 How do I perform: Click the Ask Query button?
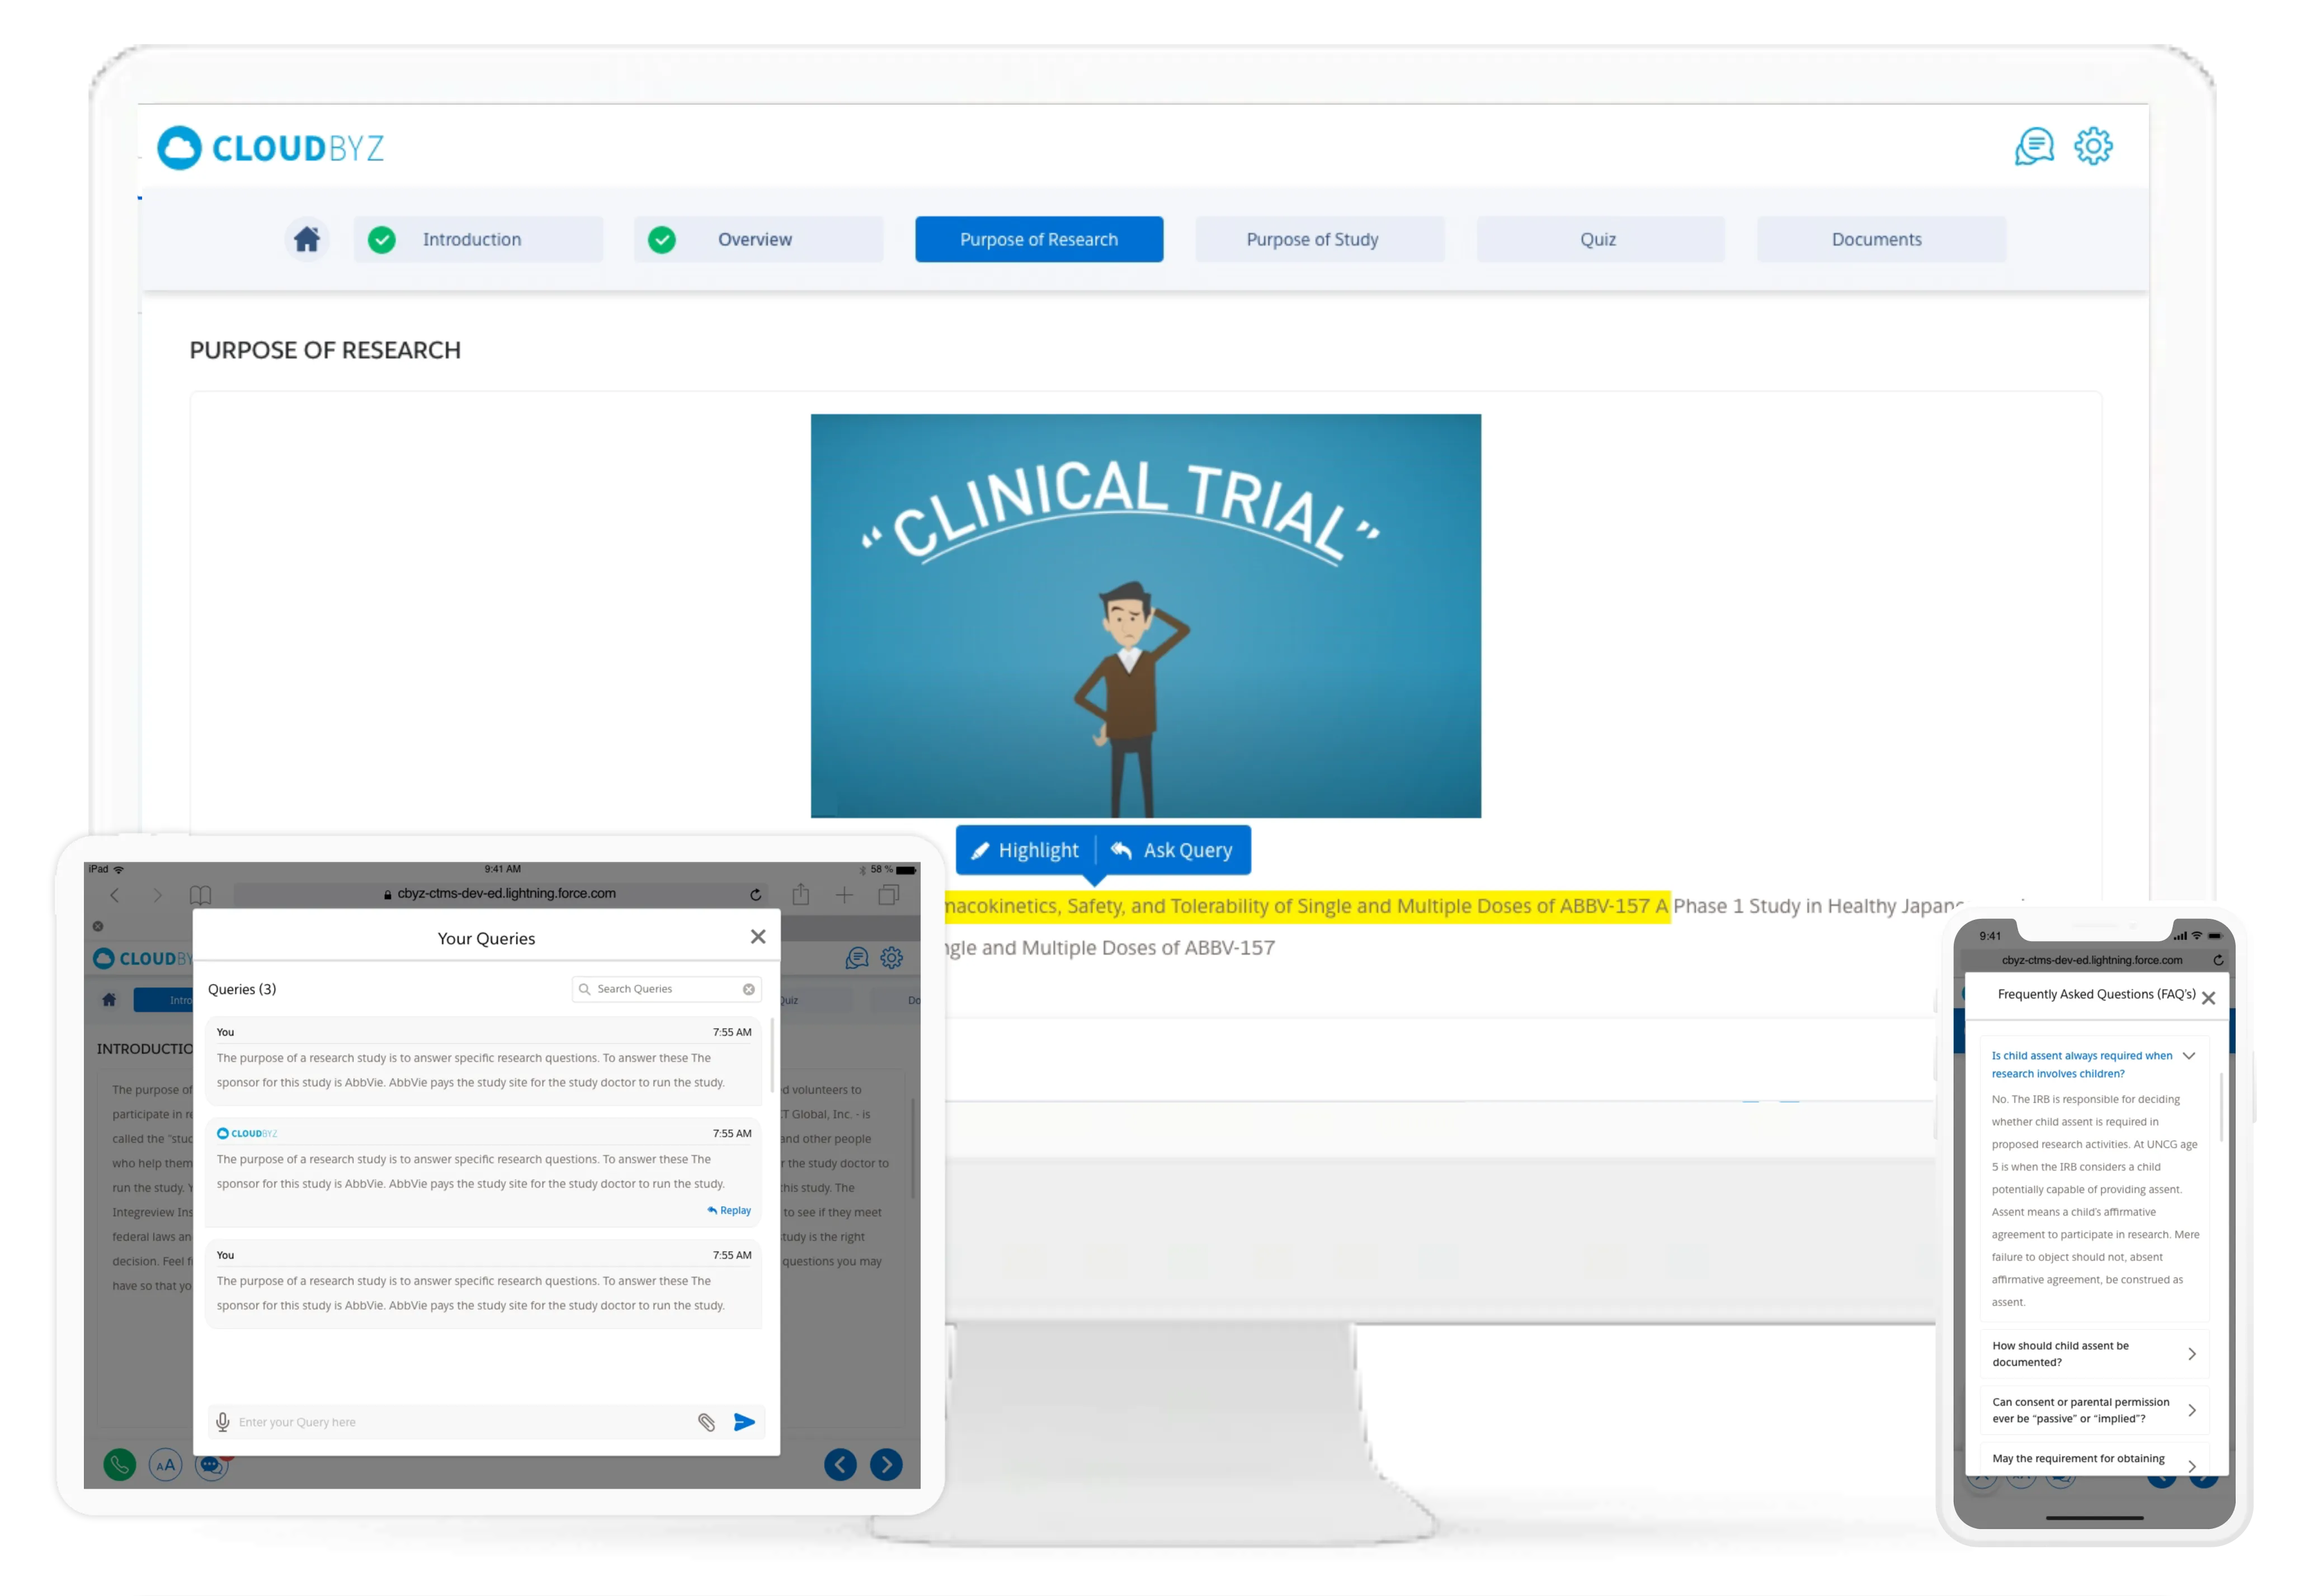1173,850
